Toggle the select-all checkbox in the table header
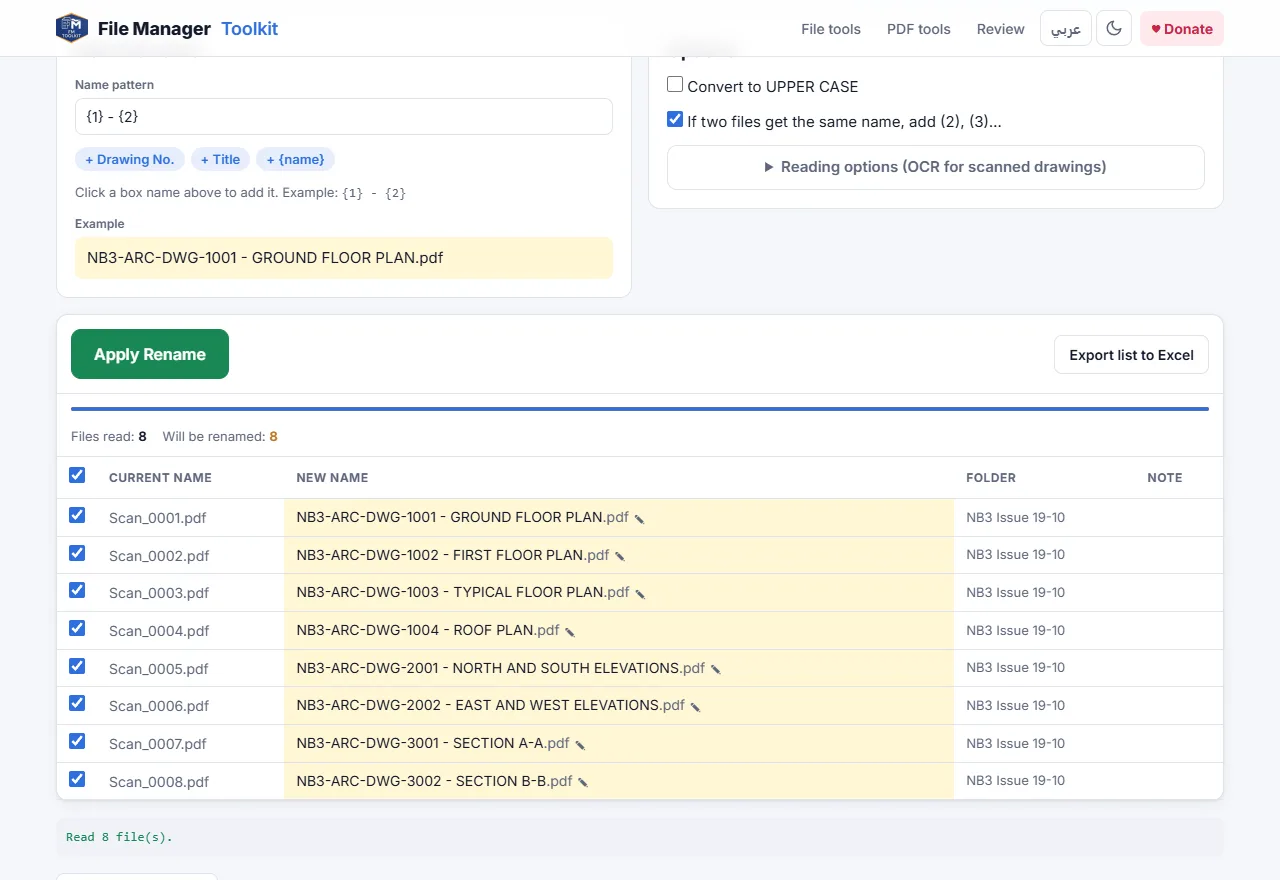 tap(77, 476)
